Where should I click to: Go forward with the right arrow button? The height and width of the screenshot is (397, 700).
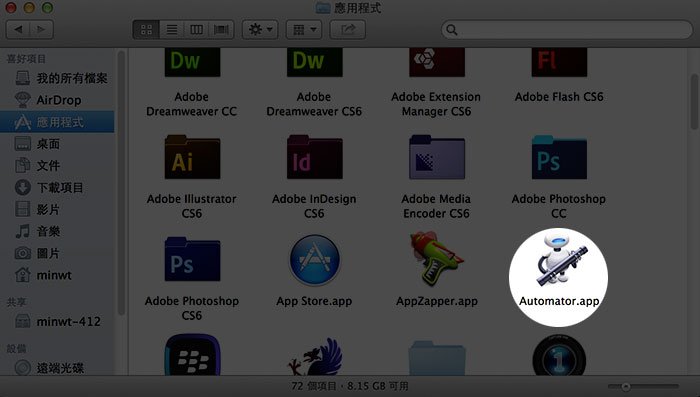click(x=42, y=29)
